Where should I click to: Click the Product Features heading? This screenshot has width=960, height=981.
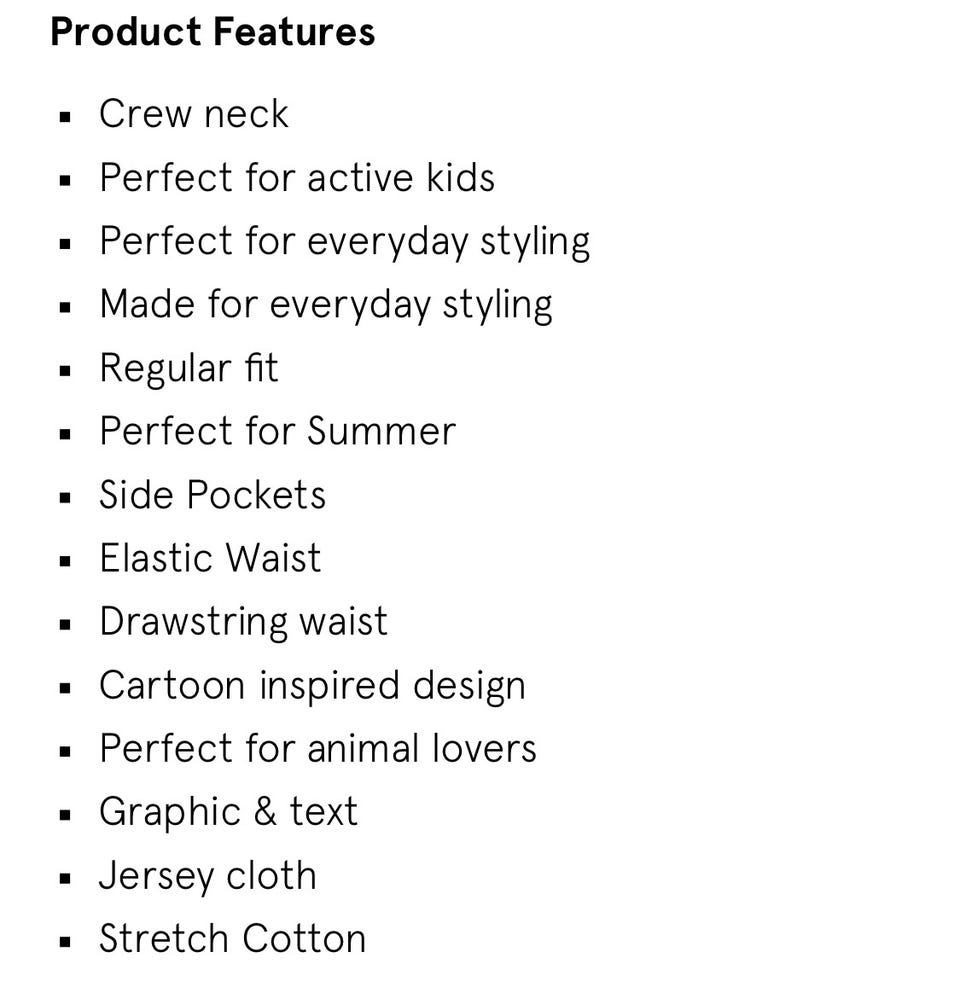(x=212, y=32)
